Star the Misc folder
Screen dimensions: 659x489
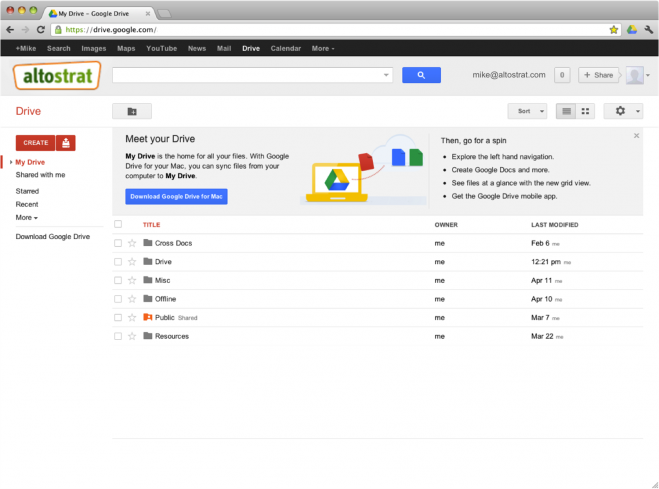tap(132, 280)
